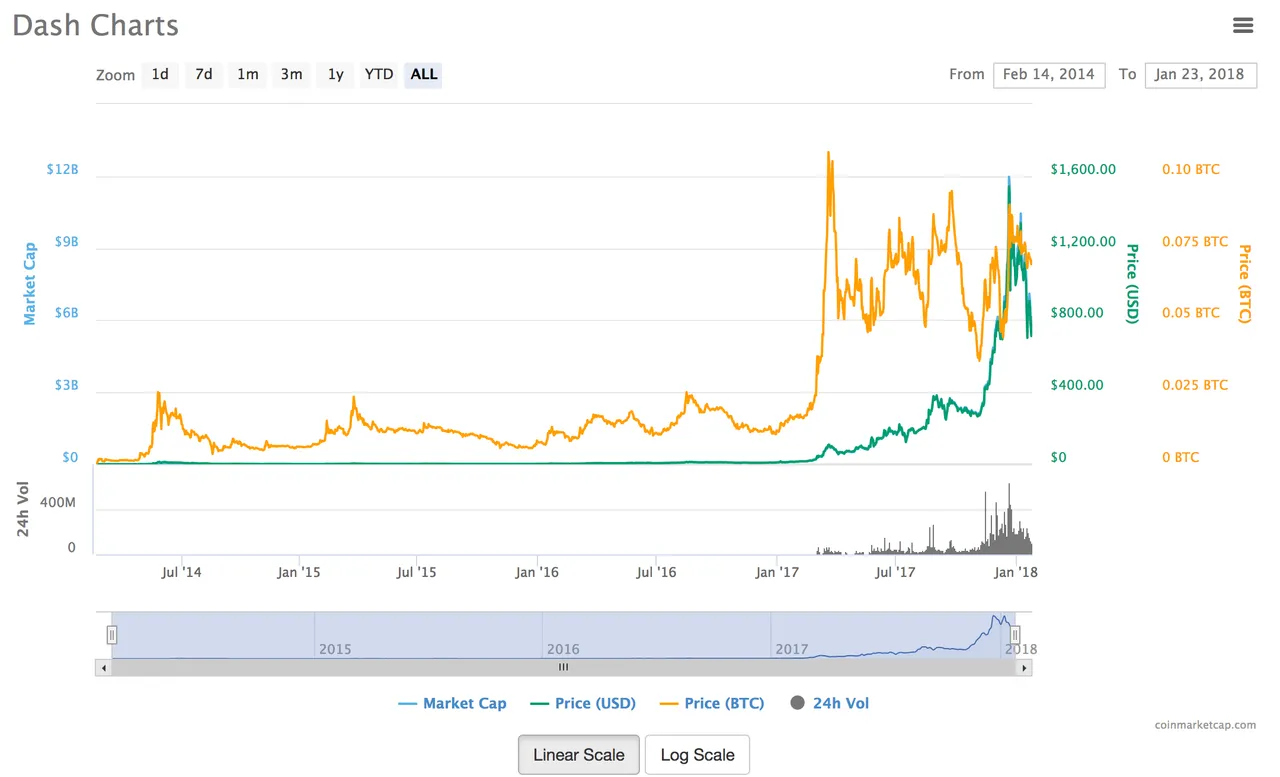
Task: Click the Price (USD) axis title
Action: click(1133, 283)
